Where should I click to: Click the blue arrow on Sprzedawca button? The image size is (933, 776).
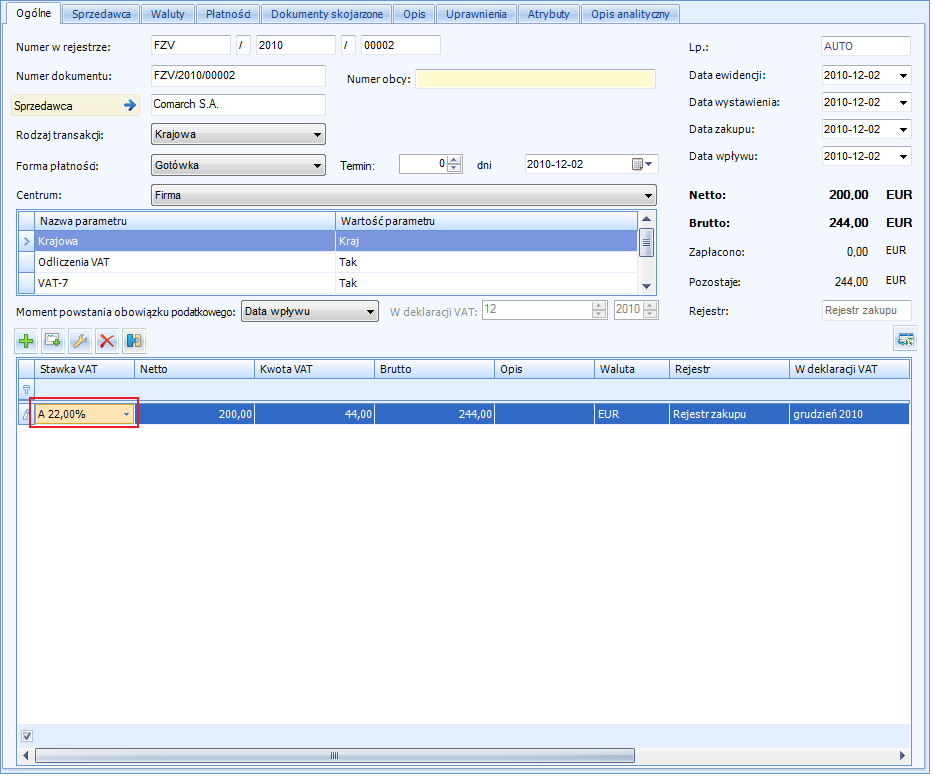click(x=130, y=105)
